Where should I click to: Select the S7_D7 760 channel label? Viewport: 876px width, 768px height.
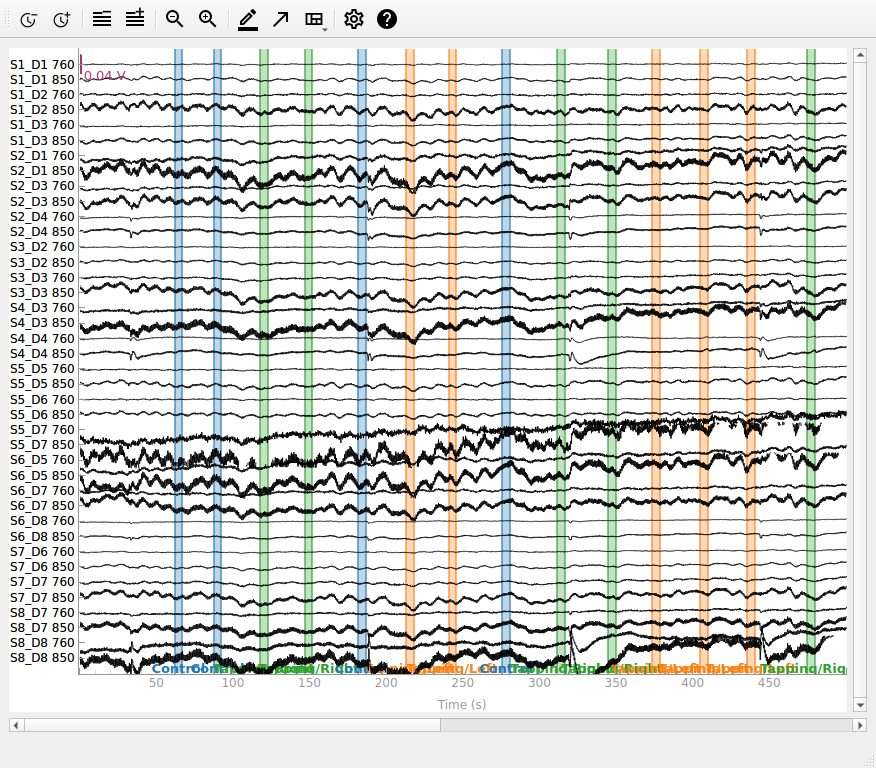coord(42,581)
